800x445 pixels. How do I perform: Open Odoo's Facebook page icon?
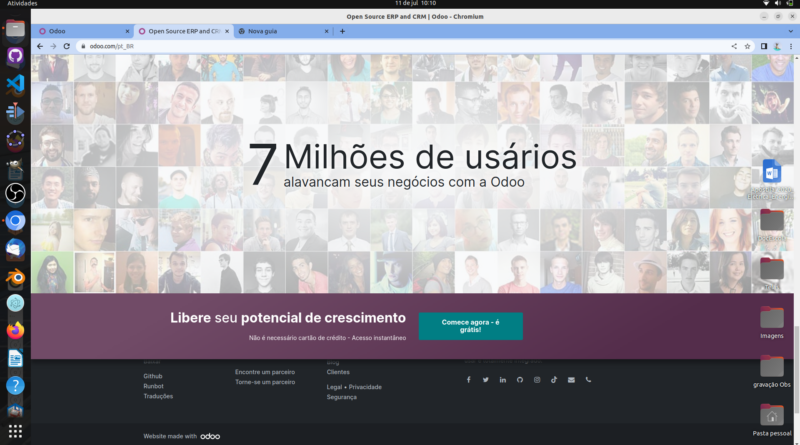[468, 380]
